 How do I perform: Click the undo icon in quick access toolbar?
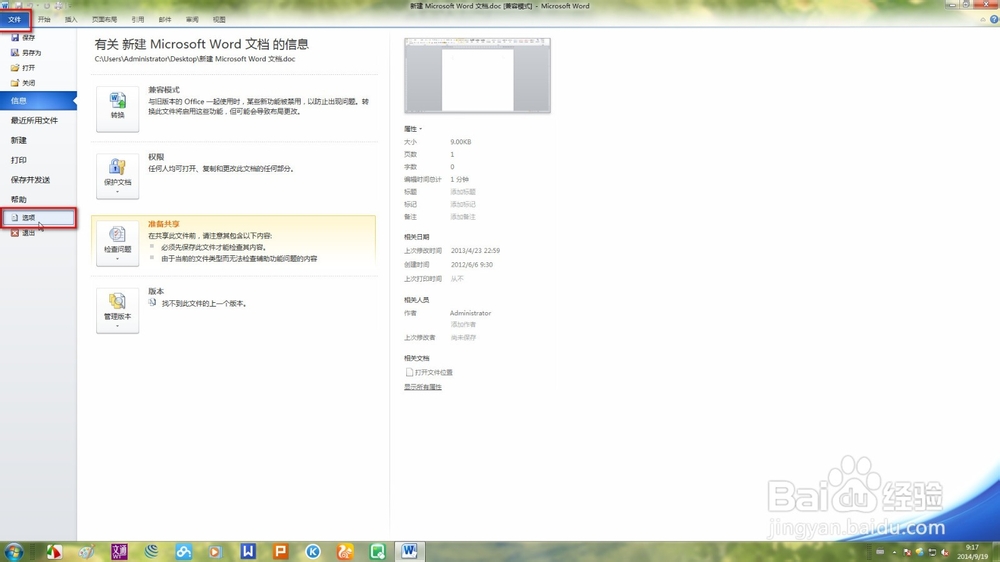tap(30, 6)
